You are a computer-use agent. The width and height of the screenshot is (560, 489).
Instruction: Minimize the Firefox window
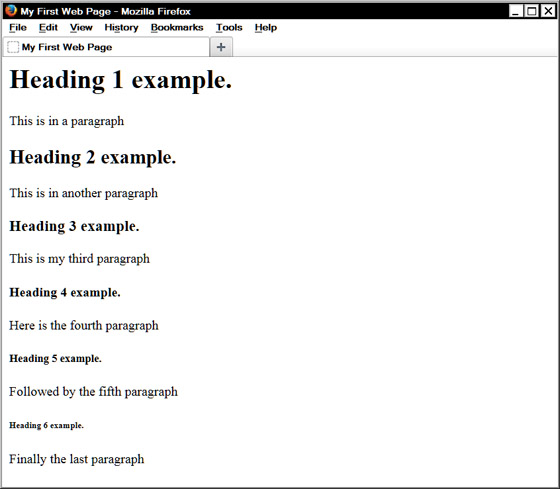pyautogui.click(x=515, y=11)
